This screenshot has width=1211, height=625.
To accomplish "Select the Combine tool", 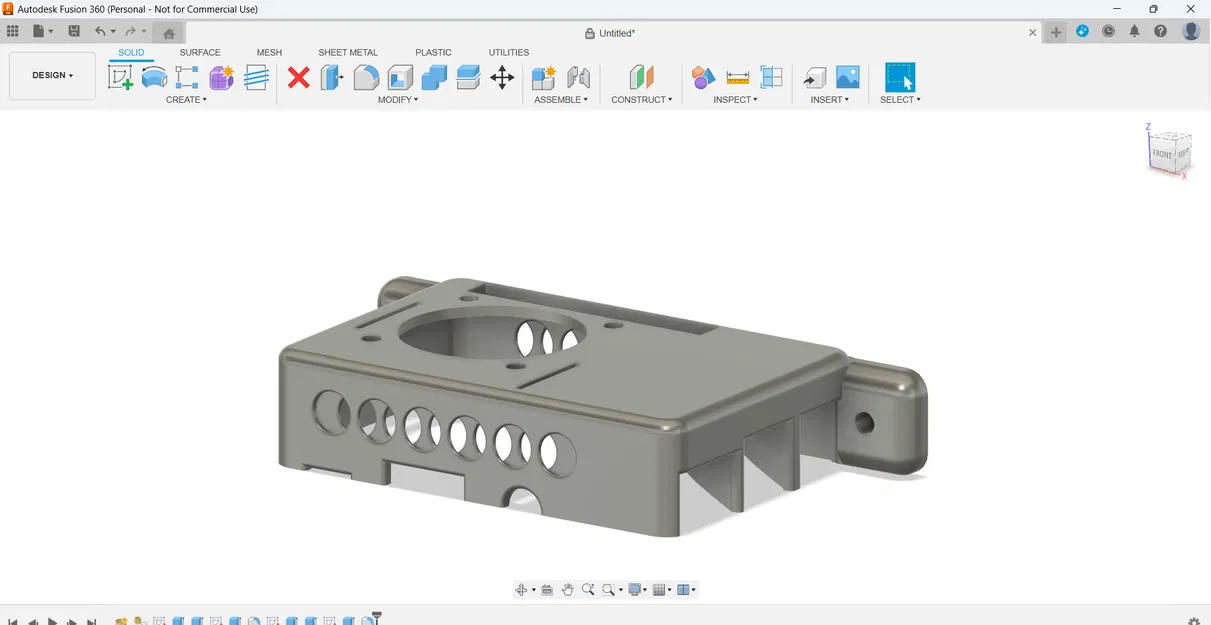I will point(434,77).
